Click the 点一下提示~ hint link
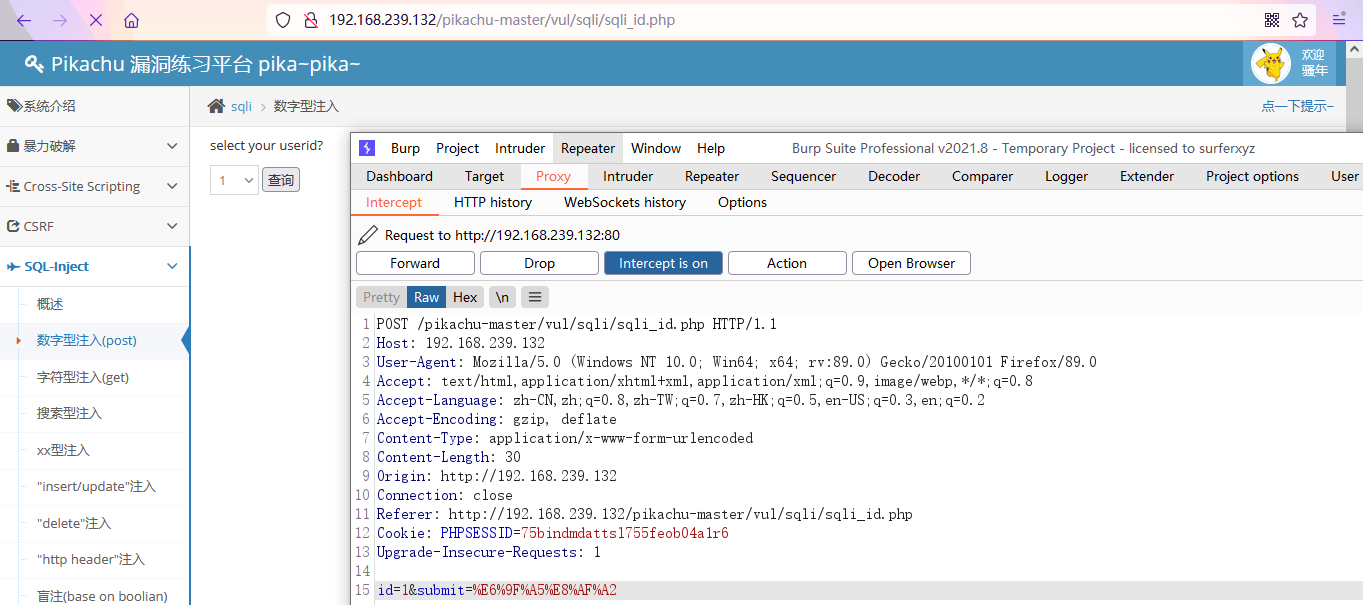The height and width of the screenshot is (605, 1363). (x=1297, y=106)
